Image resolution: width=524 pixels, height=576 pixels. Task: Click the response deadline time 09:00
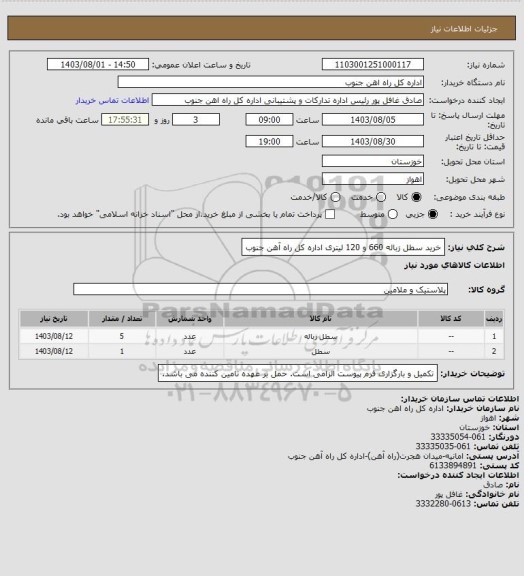tap(269, 119)
